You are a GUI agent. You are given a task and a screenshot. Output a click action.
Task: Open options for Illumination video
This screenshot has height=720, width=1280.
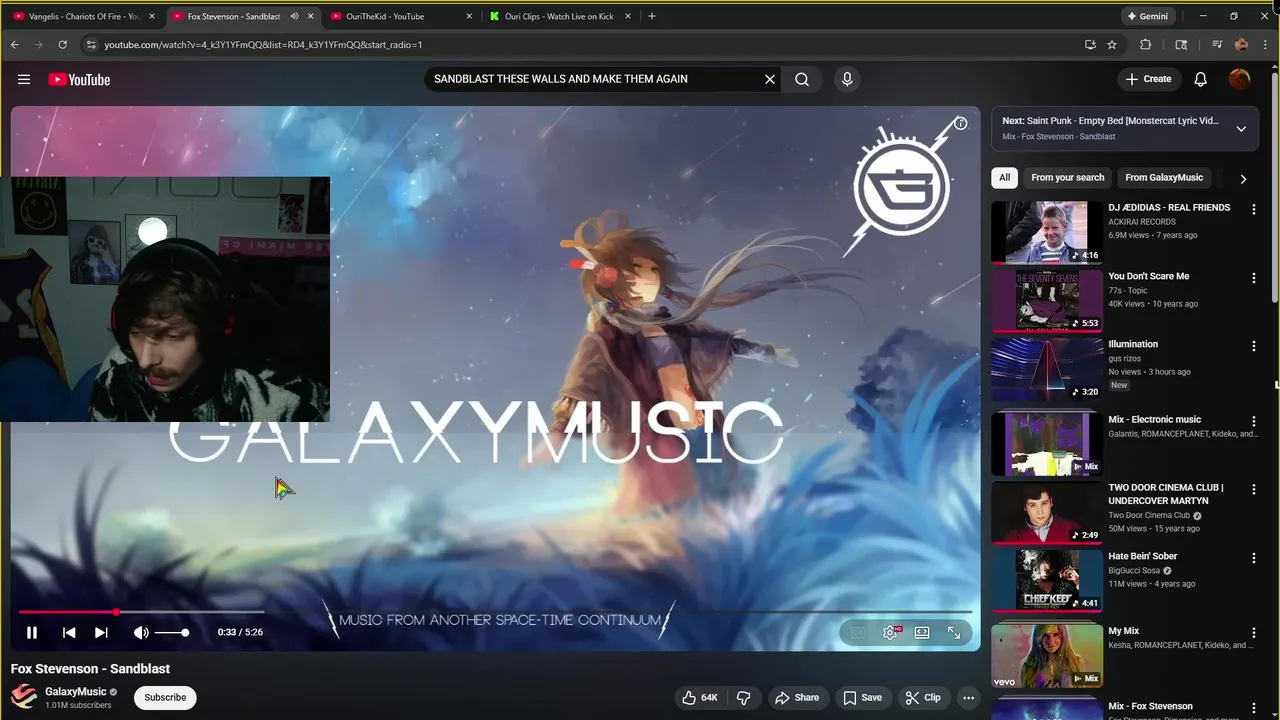click(1253, 346)
